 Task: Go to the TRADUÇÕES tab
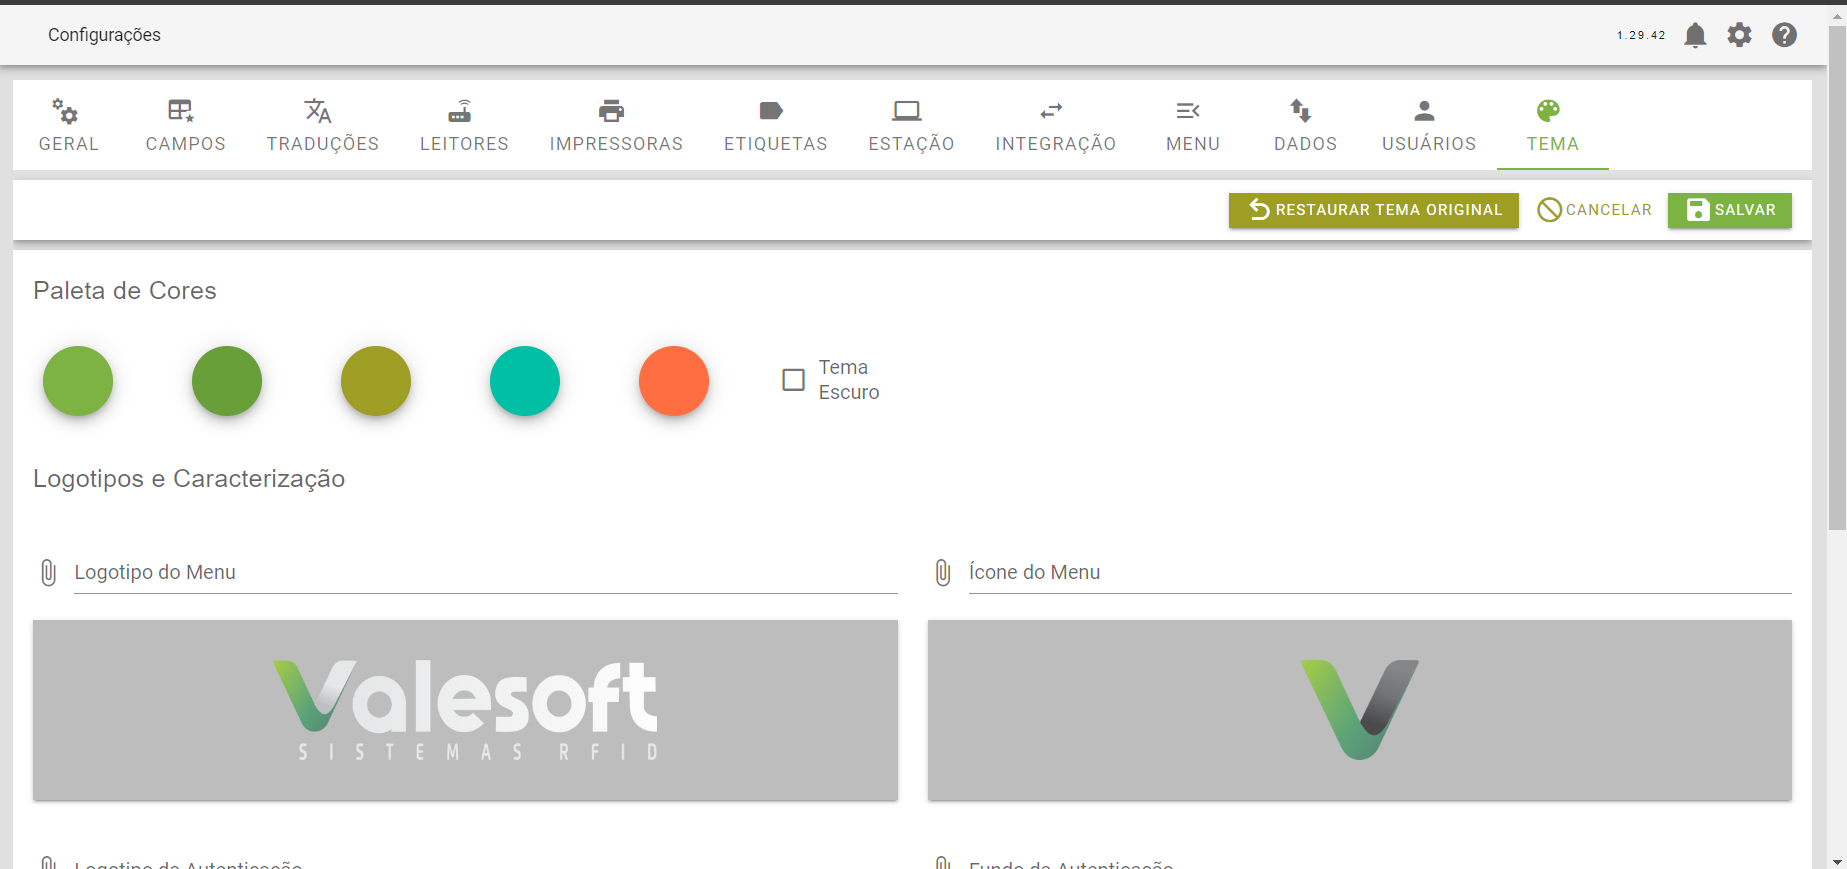(x=323, y=144)
